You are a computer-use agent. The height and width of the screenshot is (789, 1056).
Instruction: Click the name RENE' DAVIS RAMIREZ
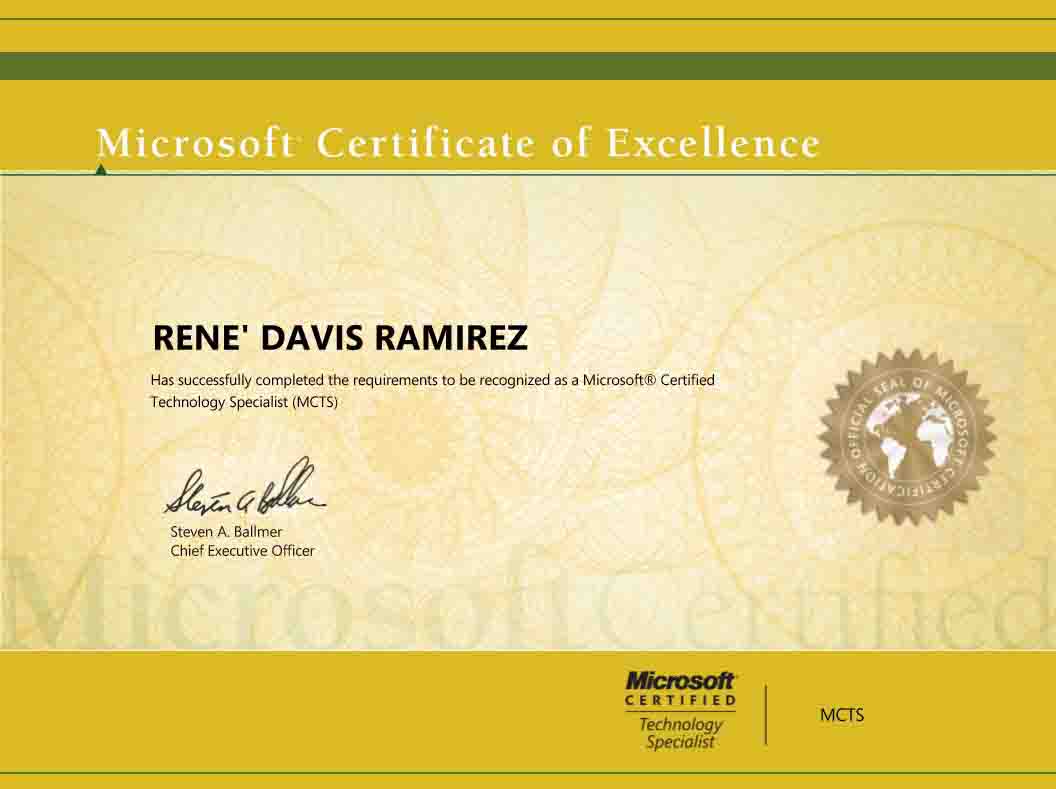coord(340,337)
